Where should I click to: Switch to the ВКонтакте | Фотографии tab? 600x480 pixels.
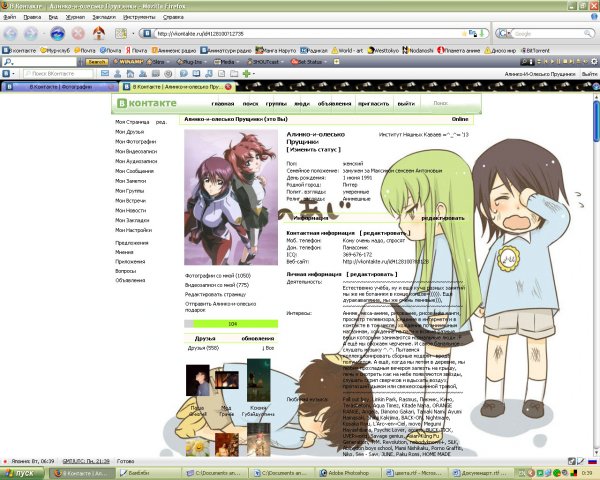coord(59,87)
